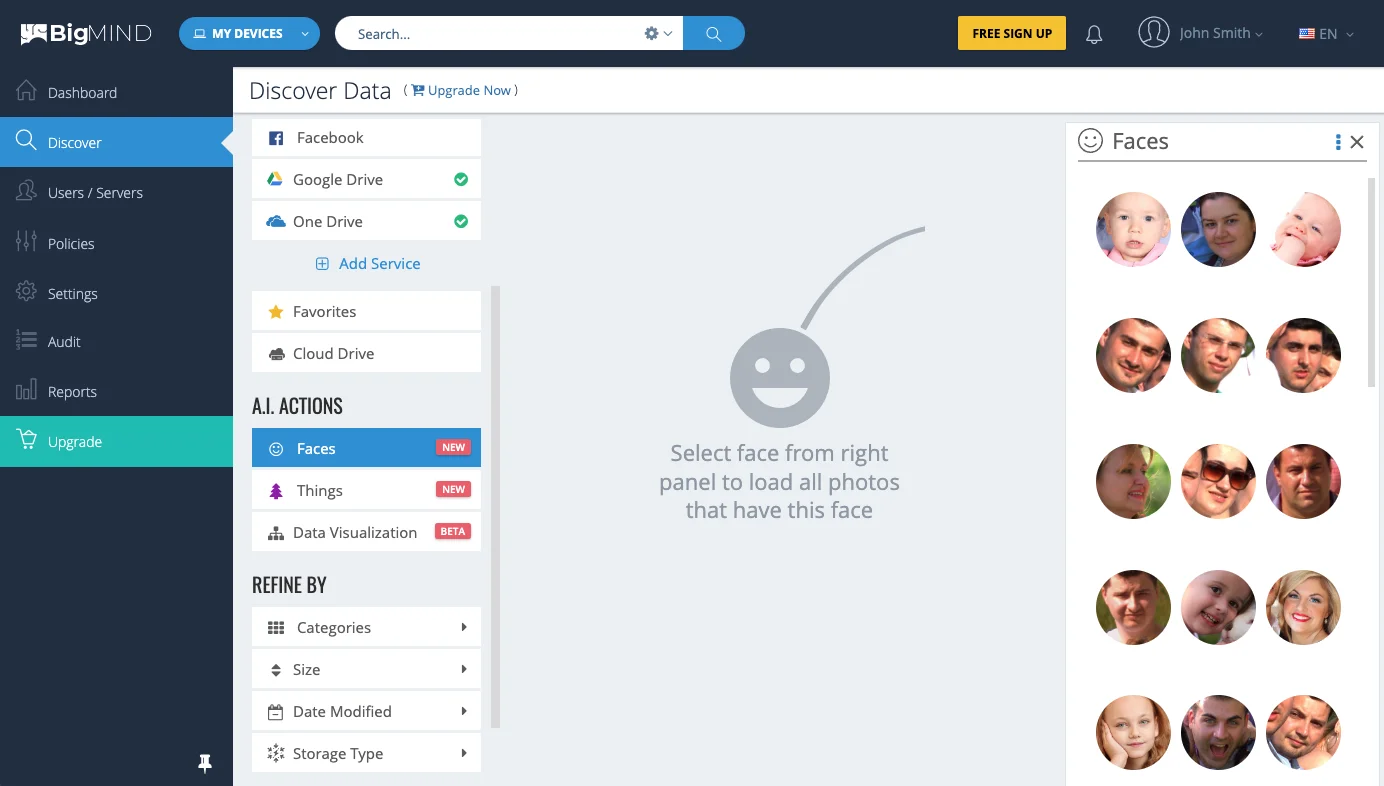Viewport: 1384px width, 786px height.
Task: Select the Facebook service
Action: (366, 138)
